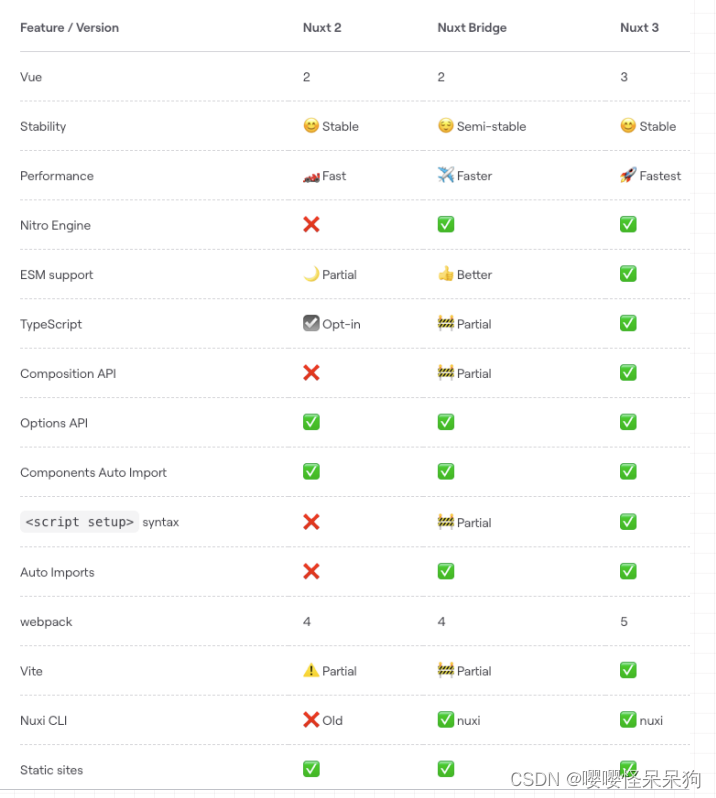
Task: Click the rocket icon next to Fastest
Action: pos(628,175)
